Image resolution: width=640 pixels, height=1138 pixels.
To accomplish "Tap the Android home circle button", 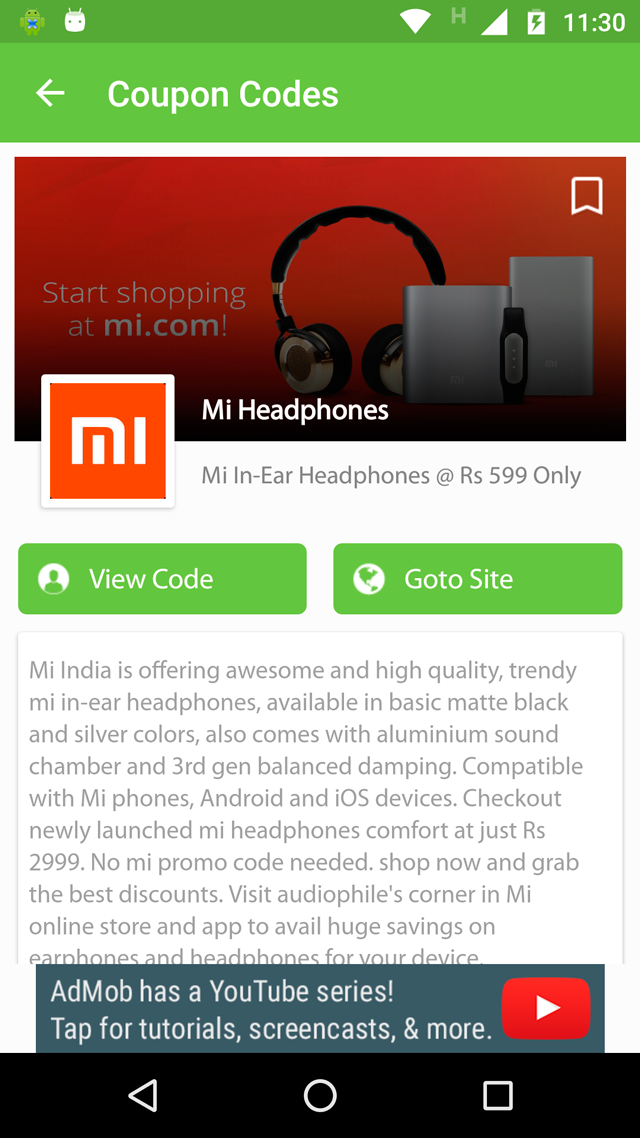I will 320,1095.
